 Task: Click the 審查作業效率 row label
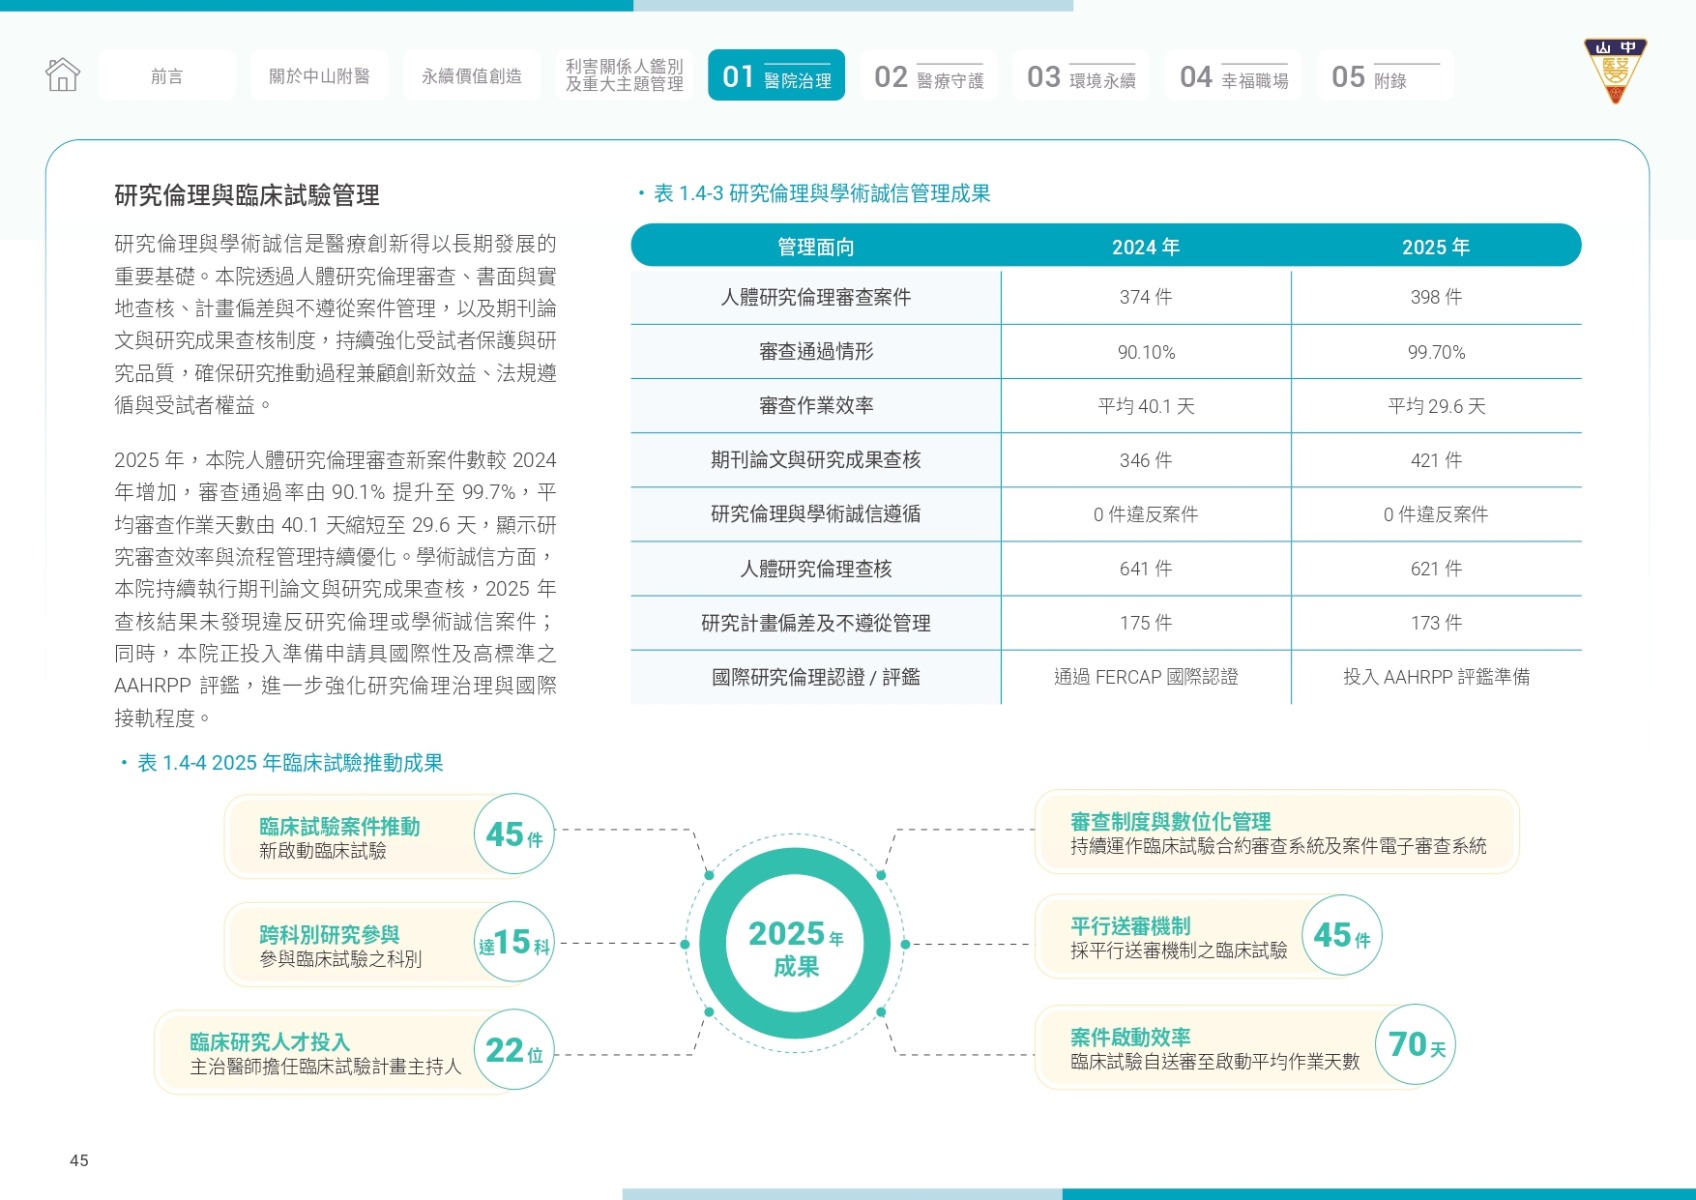coord(816,405)
